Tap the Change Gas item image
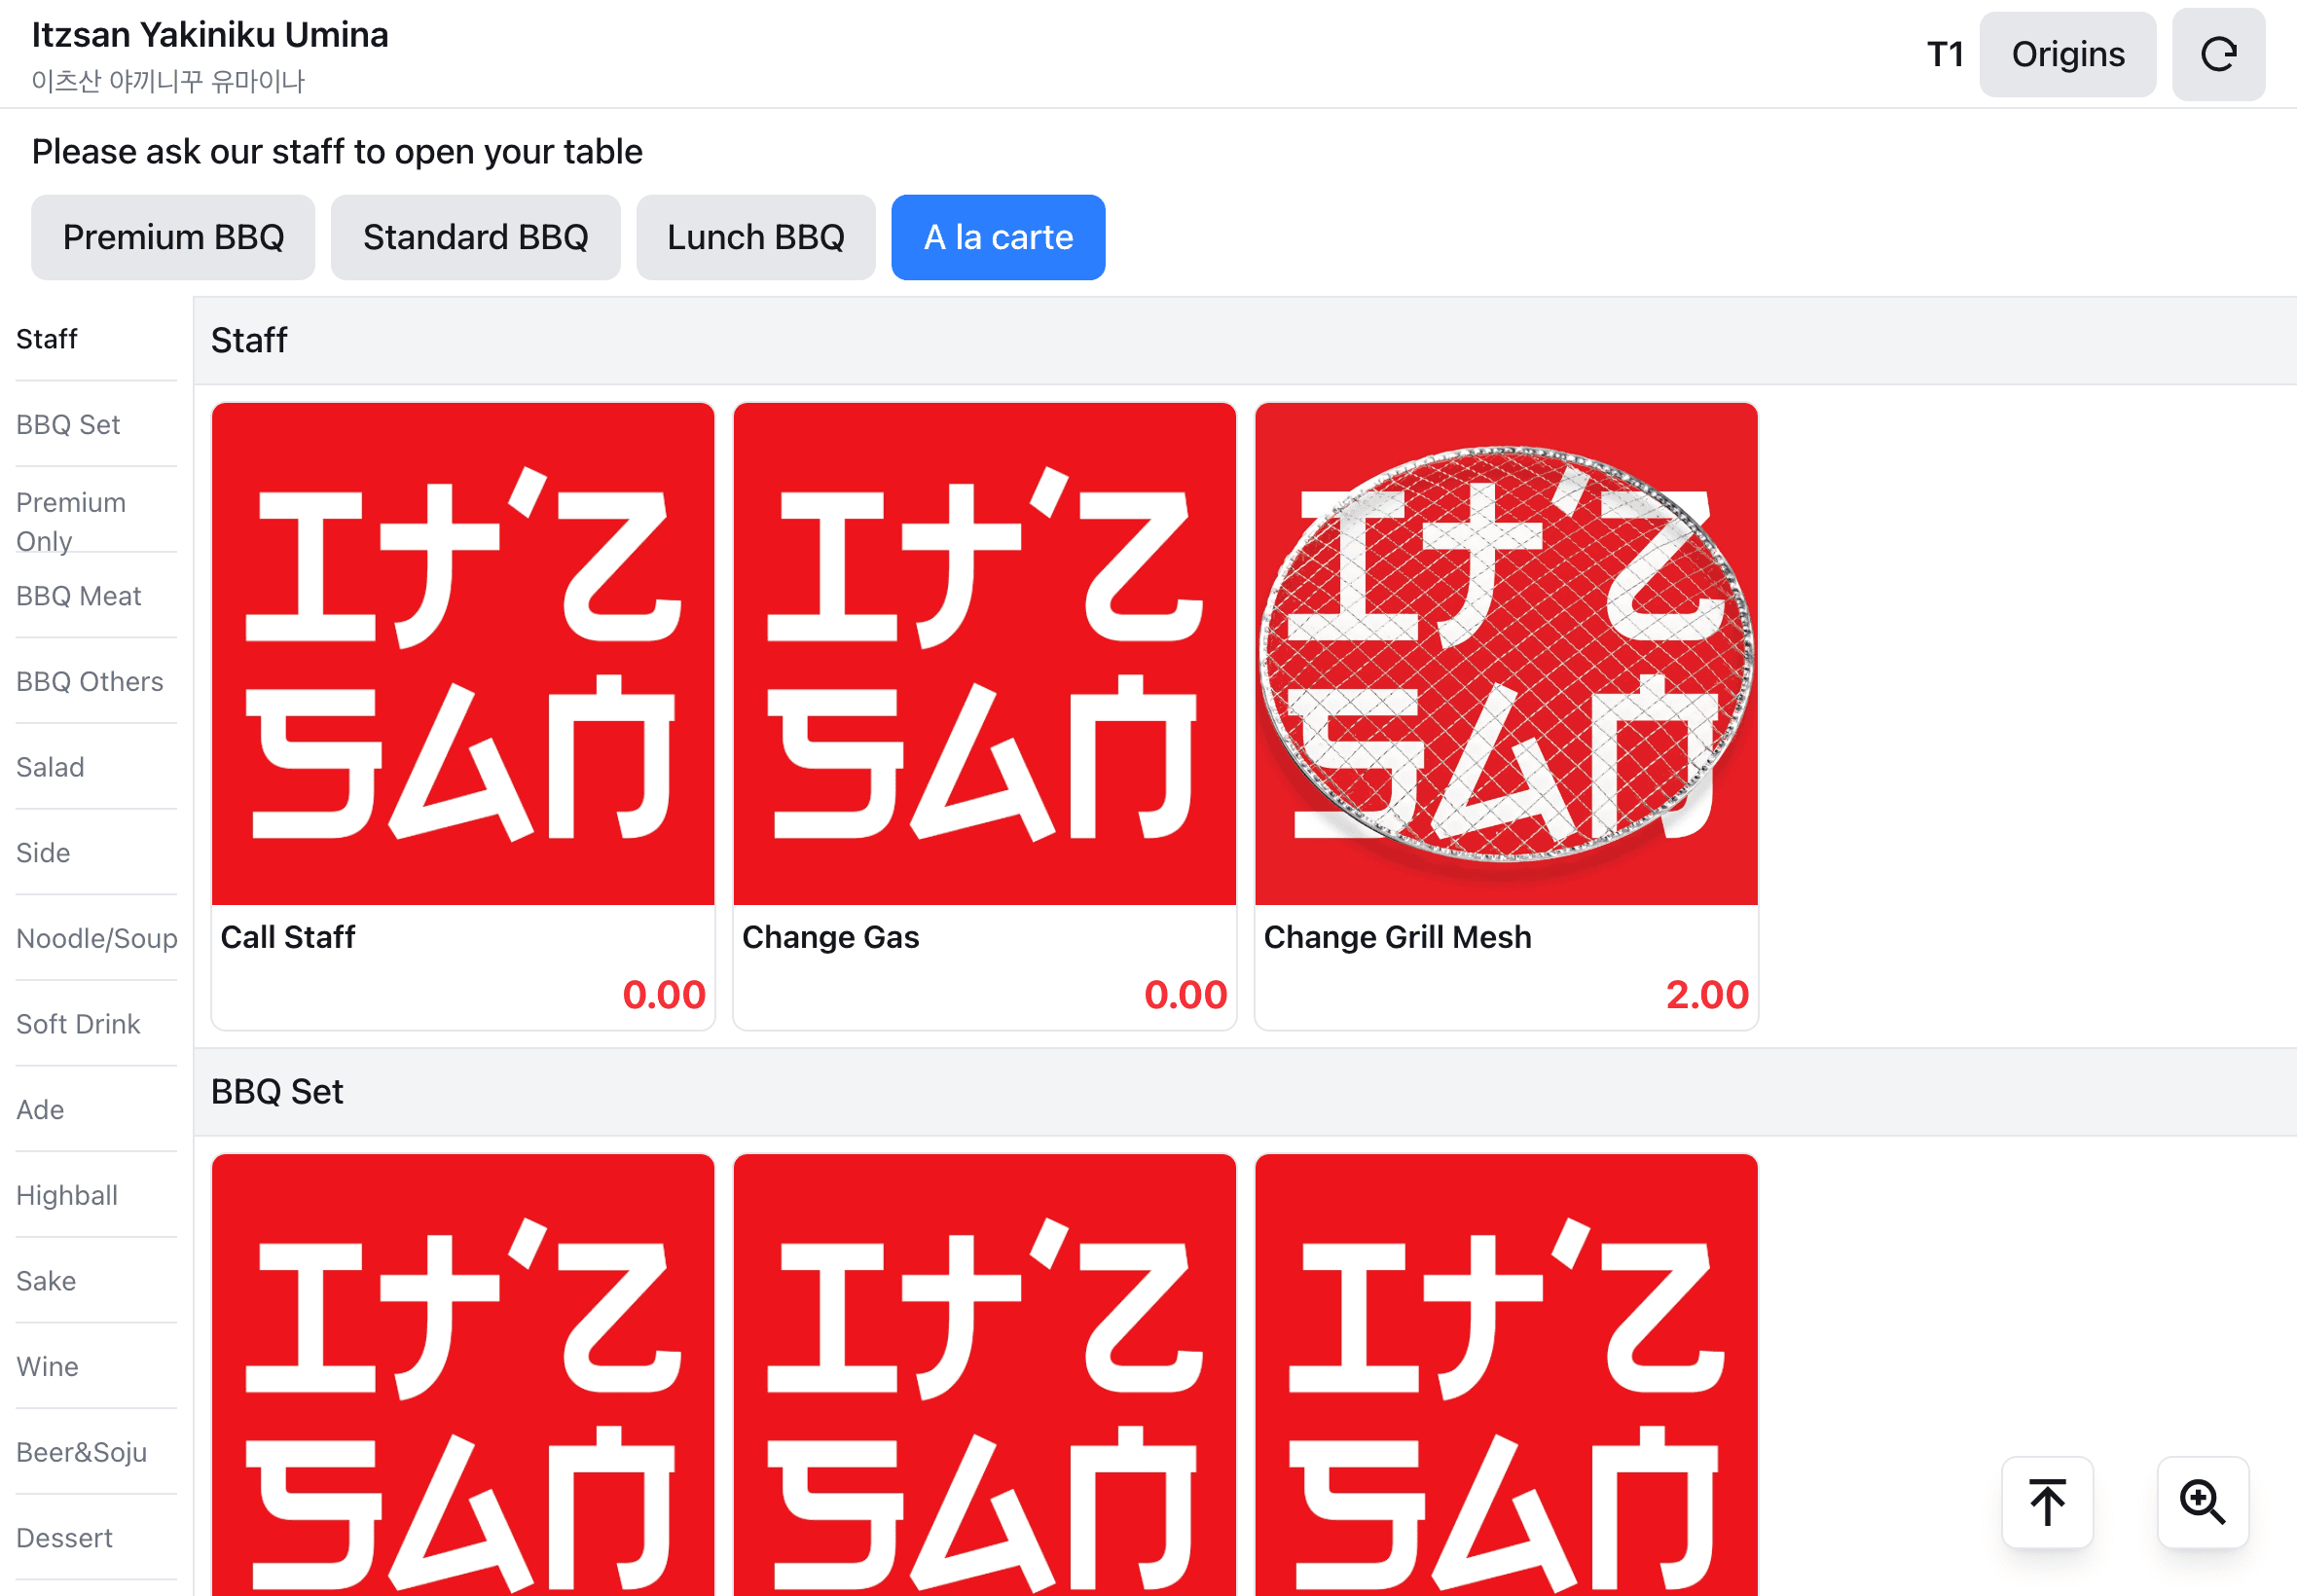The height and width of the screenshot is (1596, 2297). [x=985, y=654]
